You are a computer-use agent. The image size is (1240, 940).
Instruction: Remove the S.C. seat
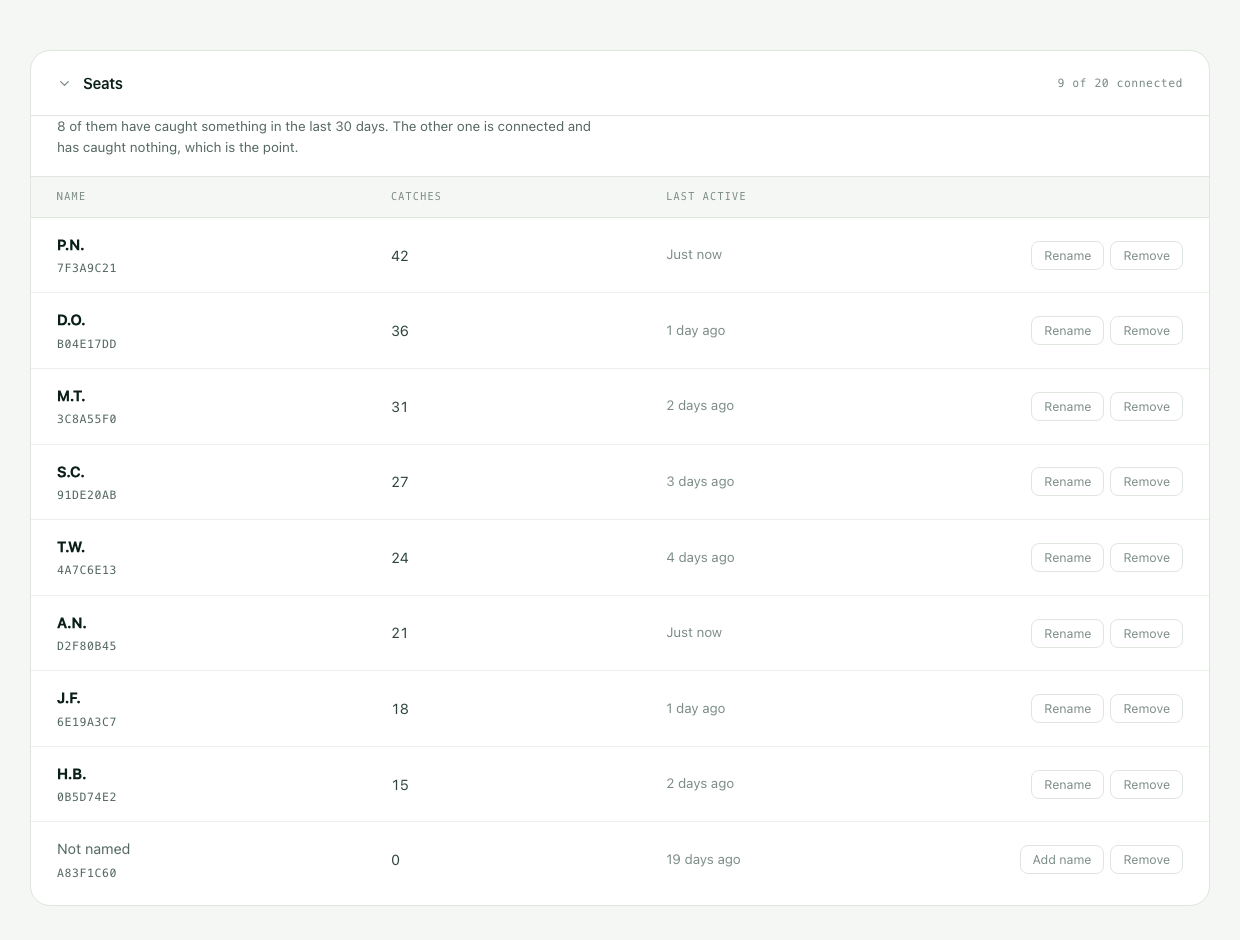coord(1146,482)
